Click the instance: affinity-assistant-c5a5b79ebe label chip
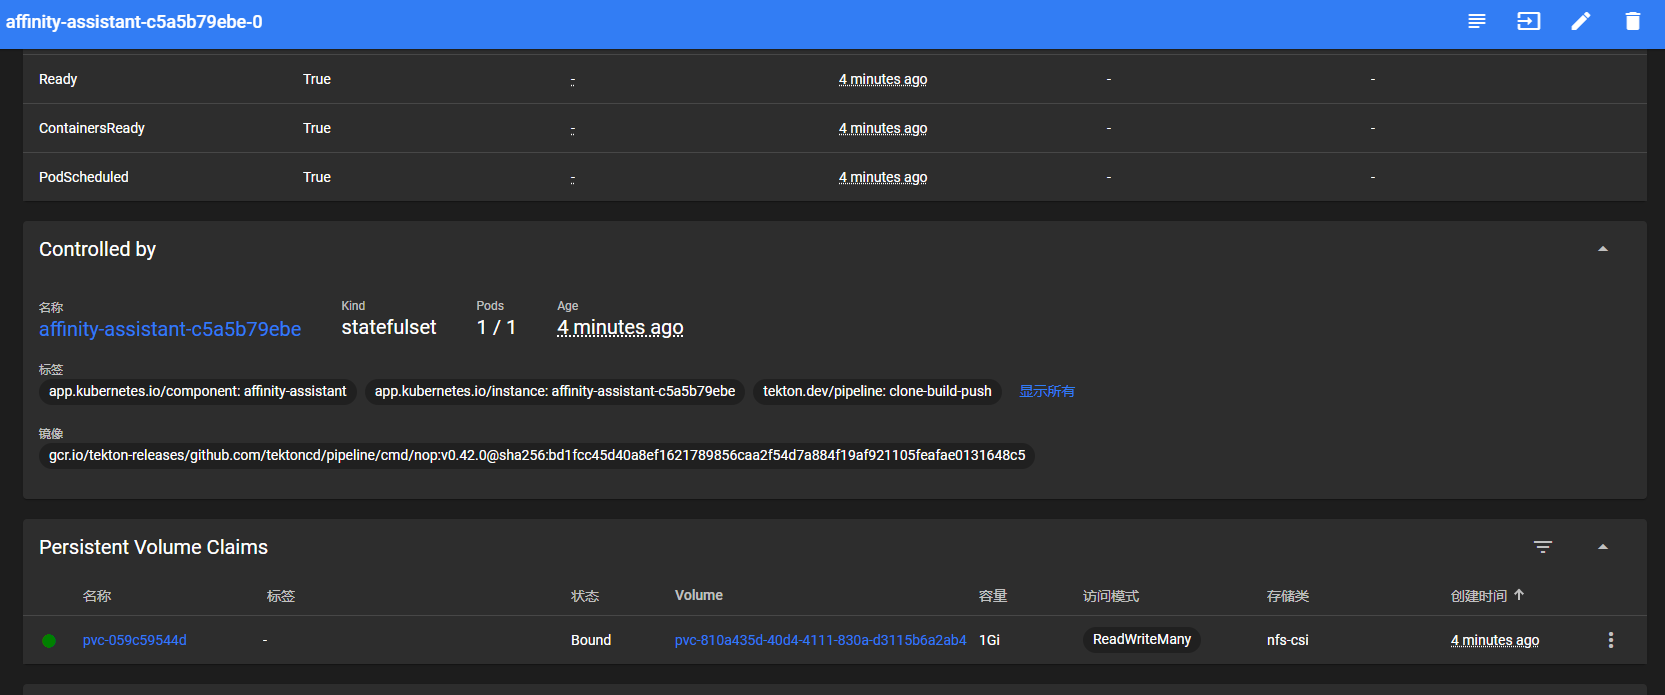The width and height of the screenshot is (1665, 695). click(555, 391)
